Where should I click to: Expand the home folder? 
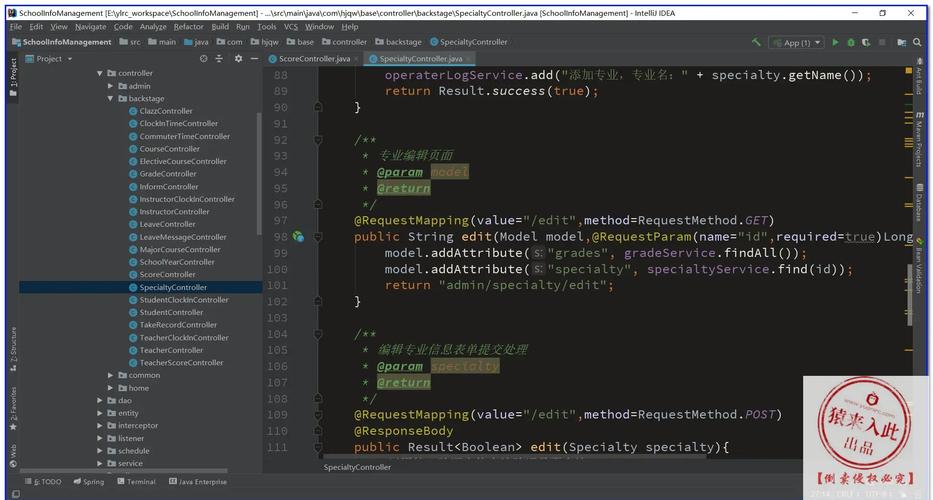point(110,388)
